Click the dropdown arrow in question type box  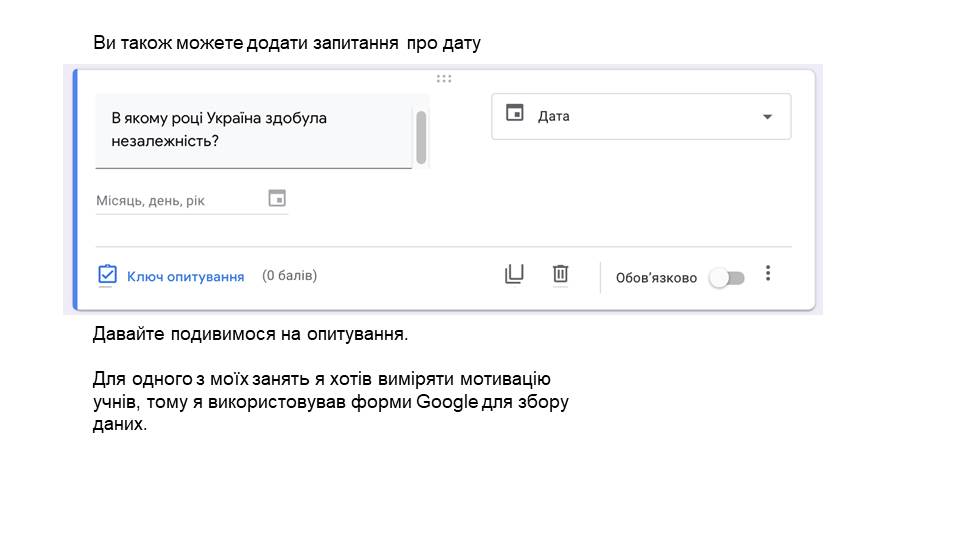point(767,116)
